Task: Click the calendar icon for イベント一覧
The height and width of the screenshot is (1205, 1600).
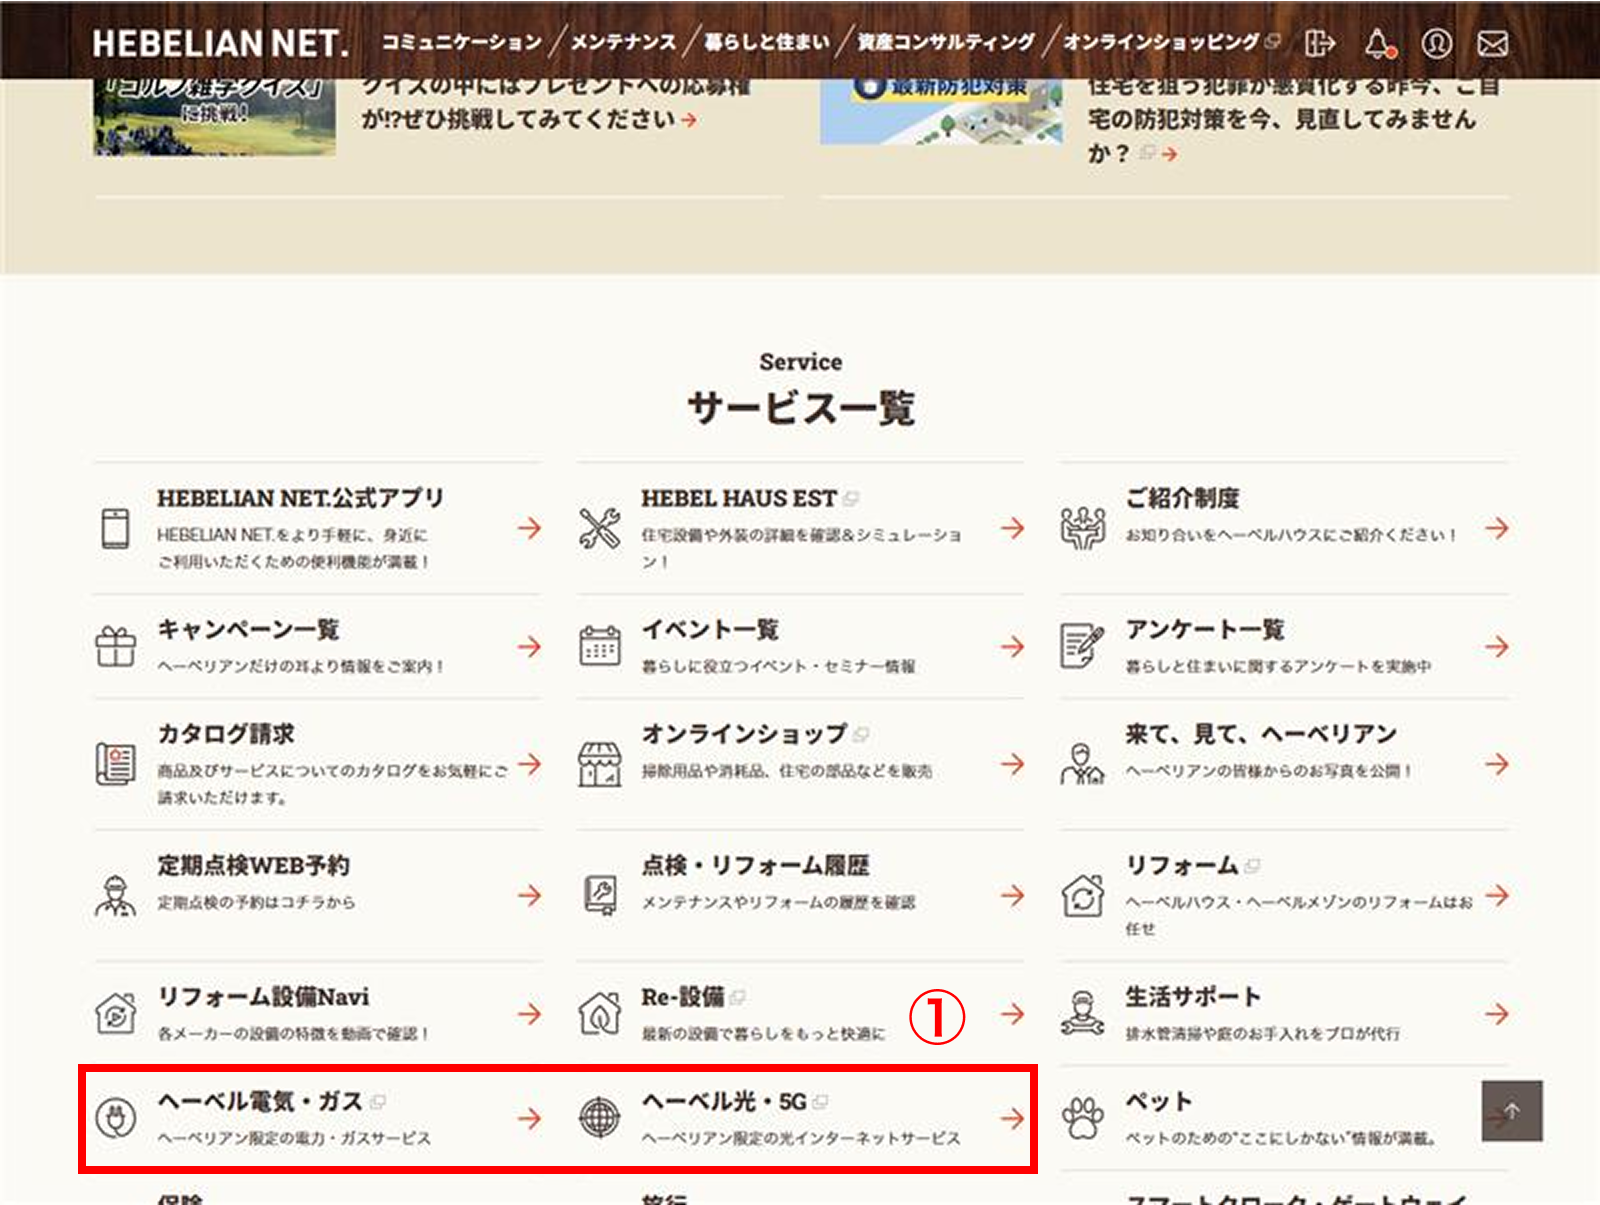Action: 599,646
